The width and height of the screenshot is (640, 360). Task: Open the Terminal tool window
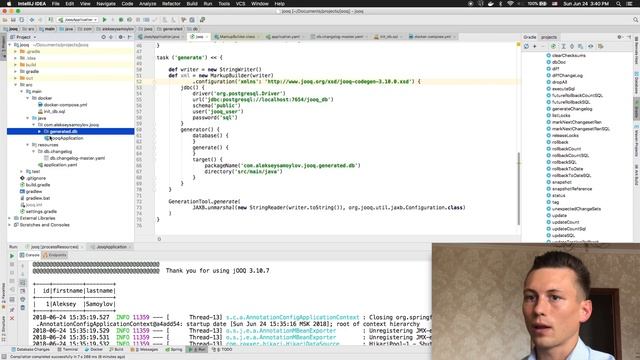(x=68, y=350)
